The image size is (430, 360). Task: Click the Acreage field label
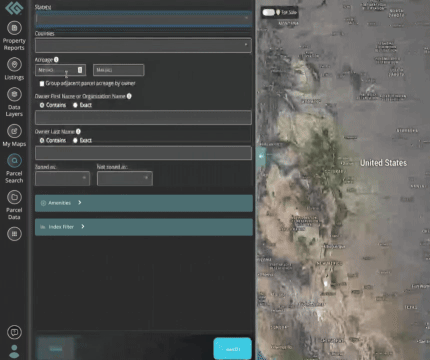(x=44, y=60)
